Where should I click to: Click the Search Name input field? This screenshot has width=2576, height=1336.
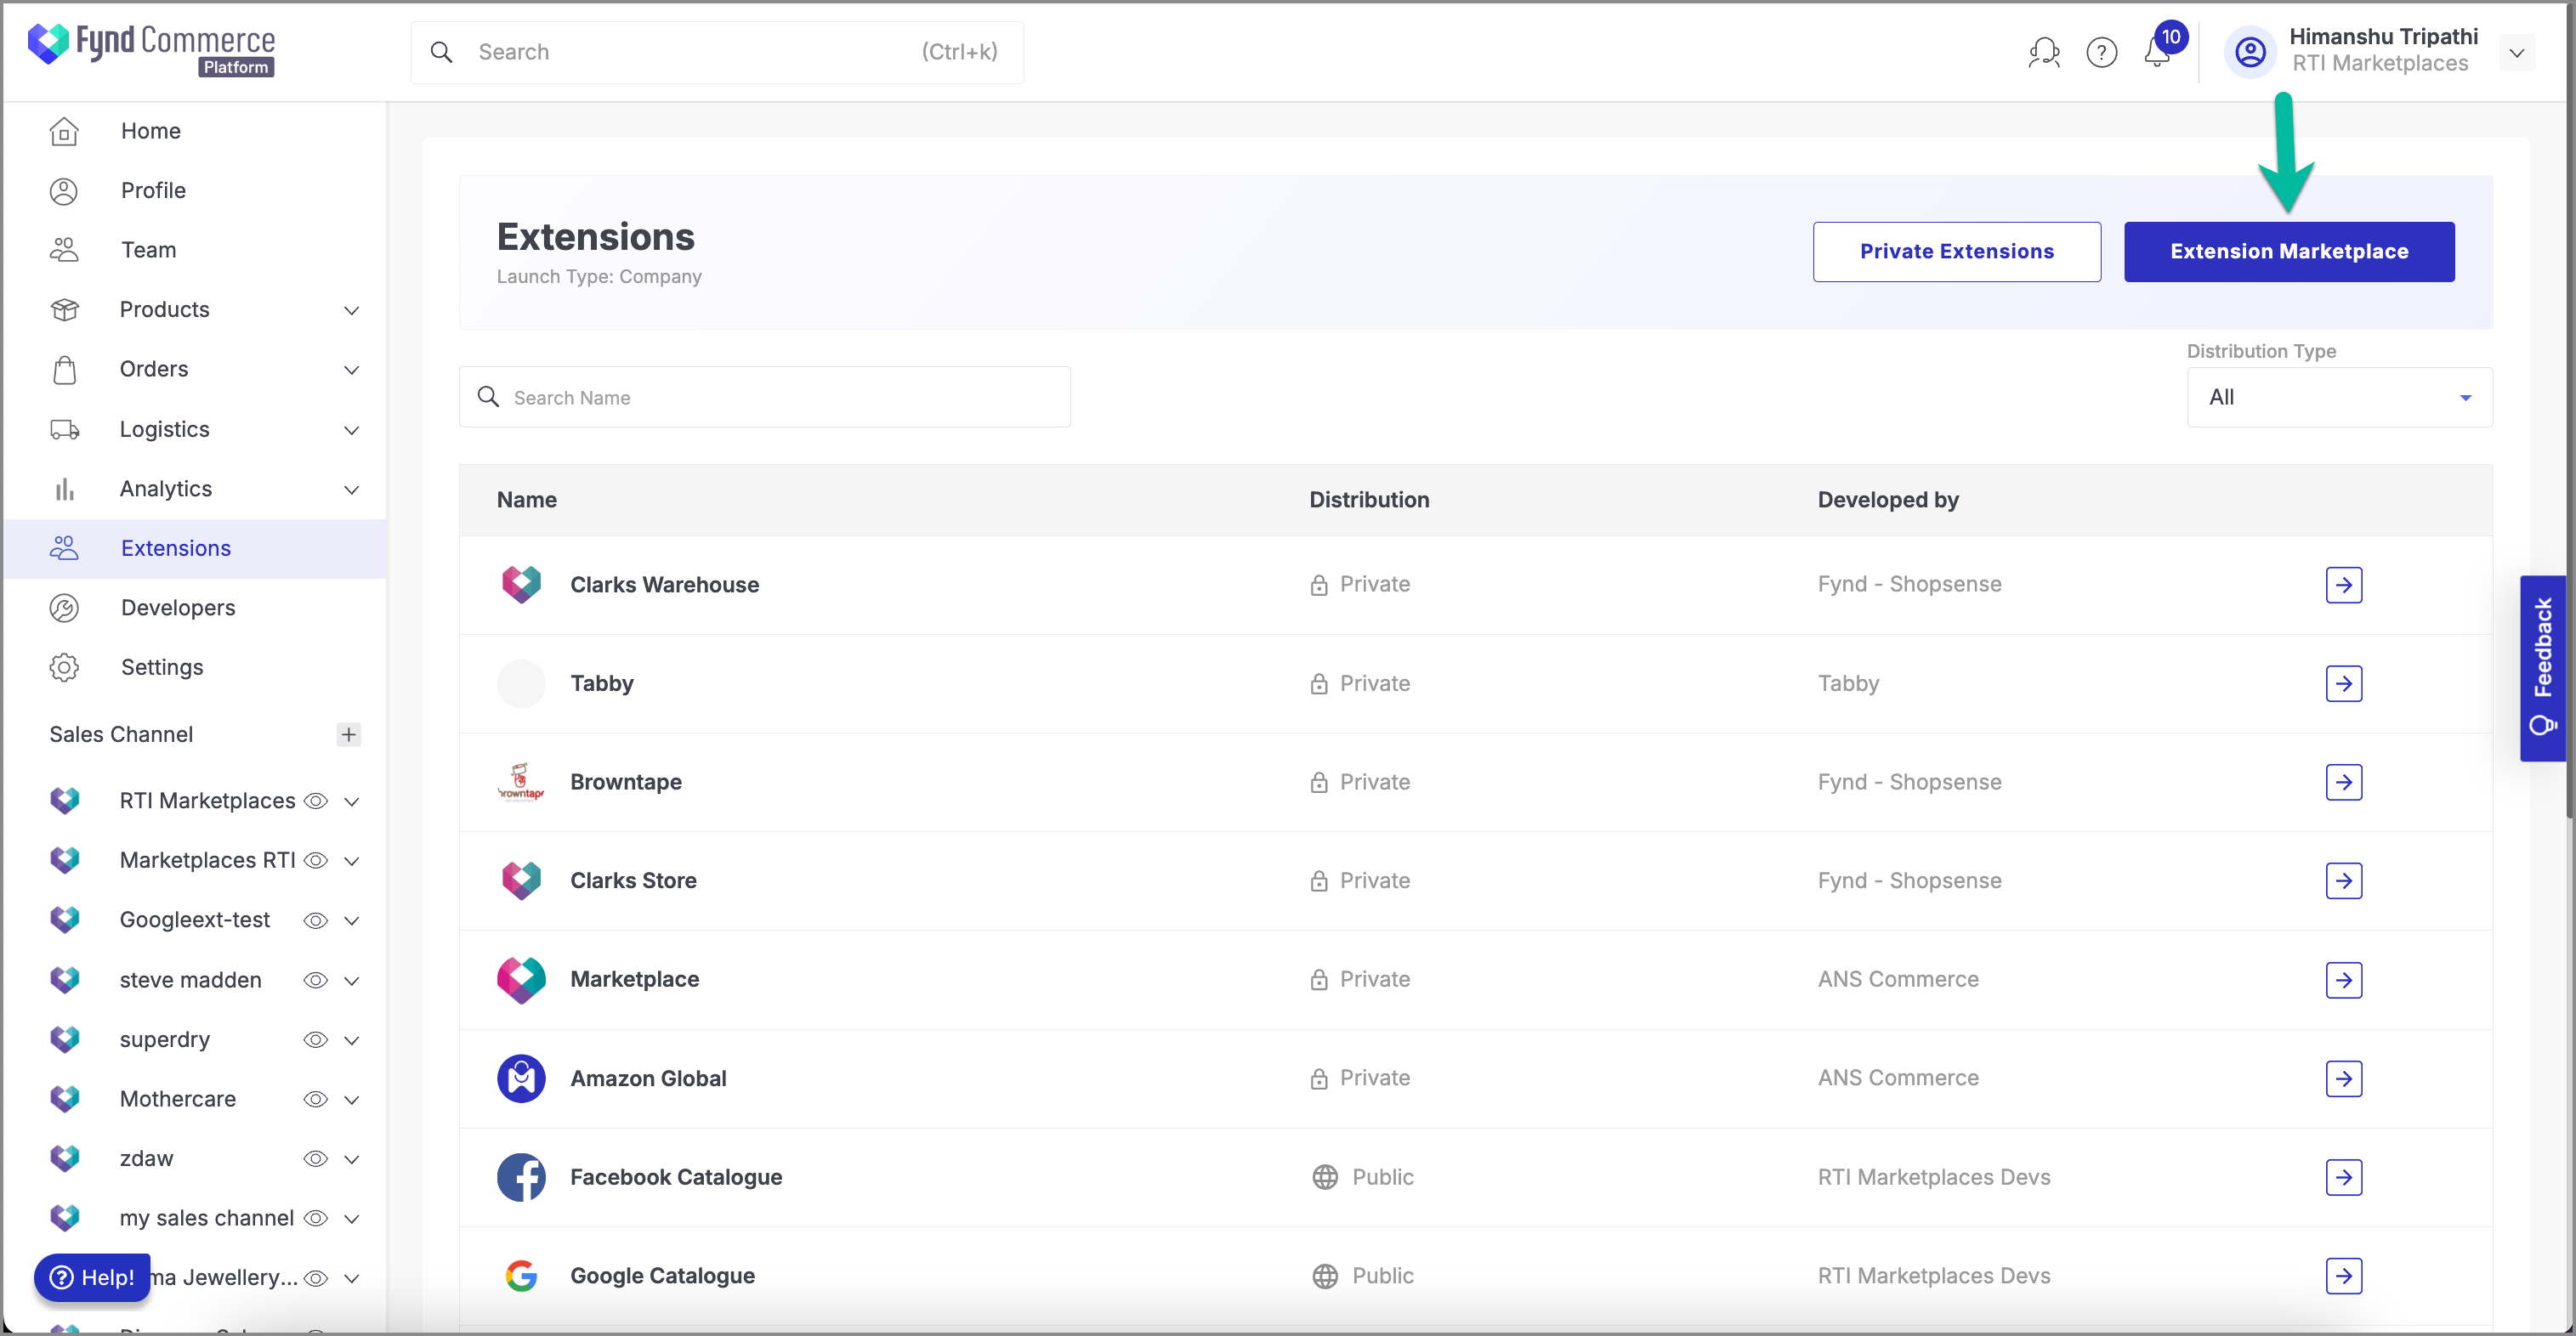pyautogui.click(x=764, y=397)
